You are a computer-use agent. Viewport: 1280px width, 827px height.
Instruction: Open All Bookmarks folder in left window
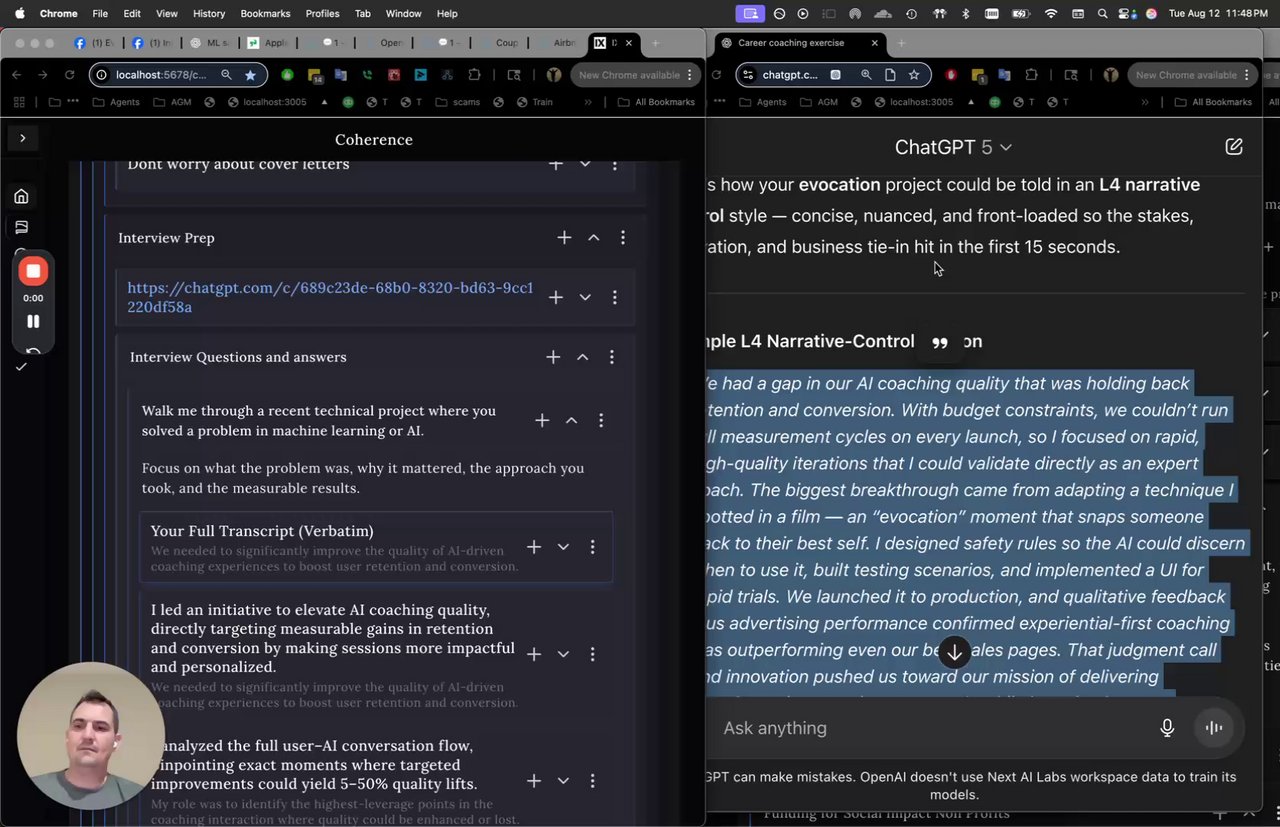656,102
